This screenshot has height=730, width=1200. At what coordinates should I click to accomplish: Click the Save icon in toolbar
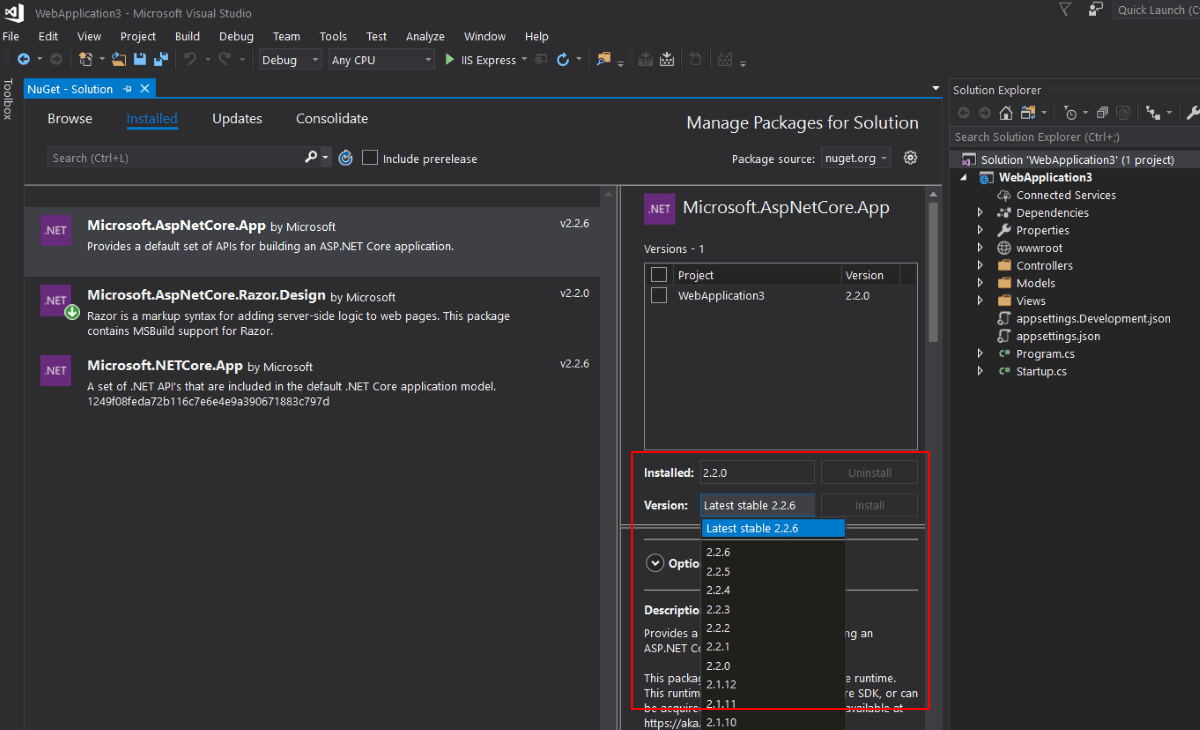point(140,60)
